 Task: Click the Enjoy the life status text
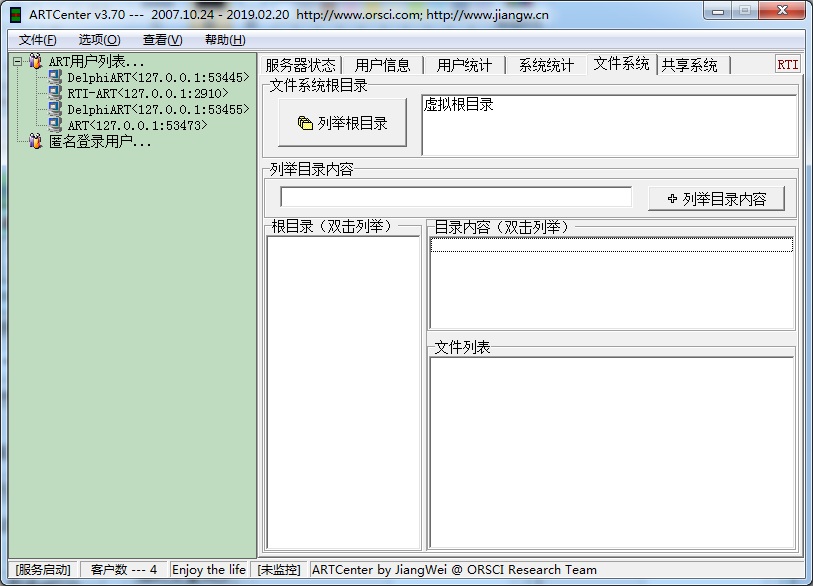point(209,570)
